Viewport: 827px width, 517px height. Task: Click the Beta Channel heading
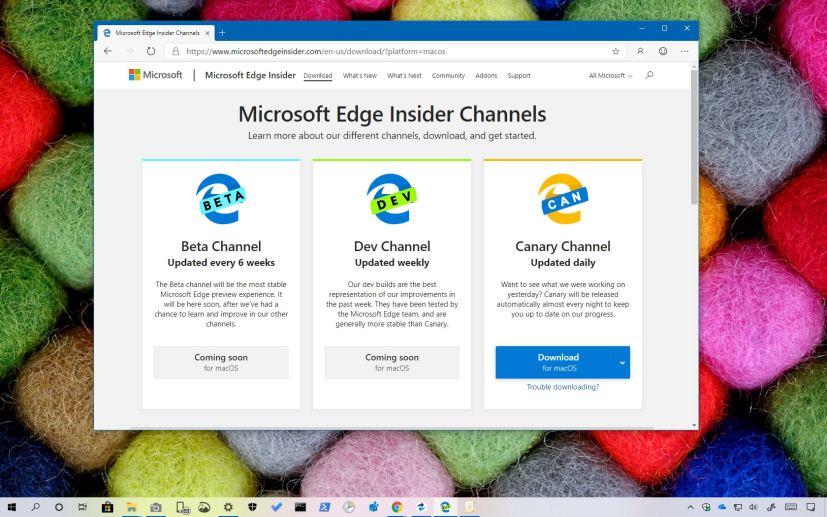pyautogui.click(x=221, y=246)
